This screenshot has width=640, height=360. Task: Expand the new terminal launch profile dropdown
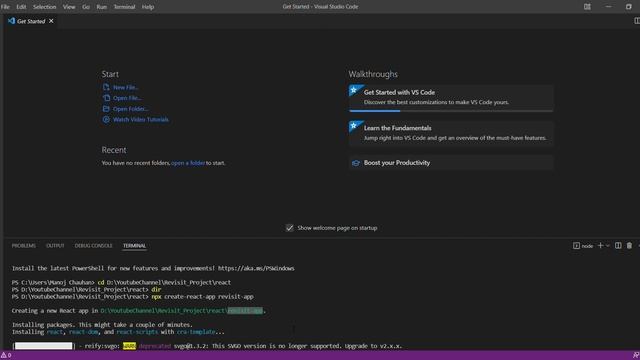608,246
